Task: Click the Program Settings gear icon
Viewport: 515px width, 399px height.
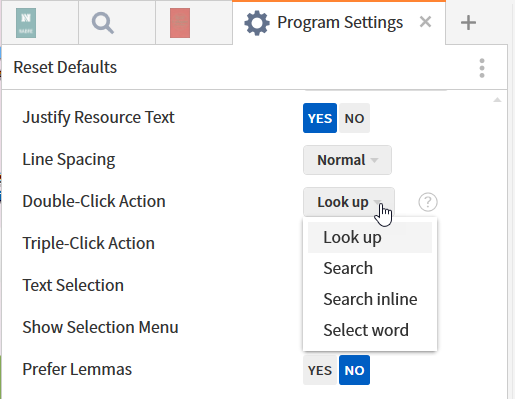Action: pos(257,23)
